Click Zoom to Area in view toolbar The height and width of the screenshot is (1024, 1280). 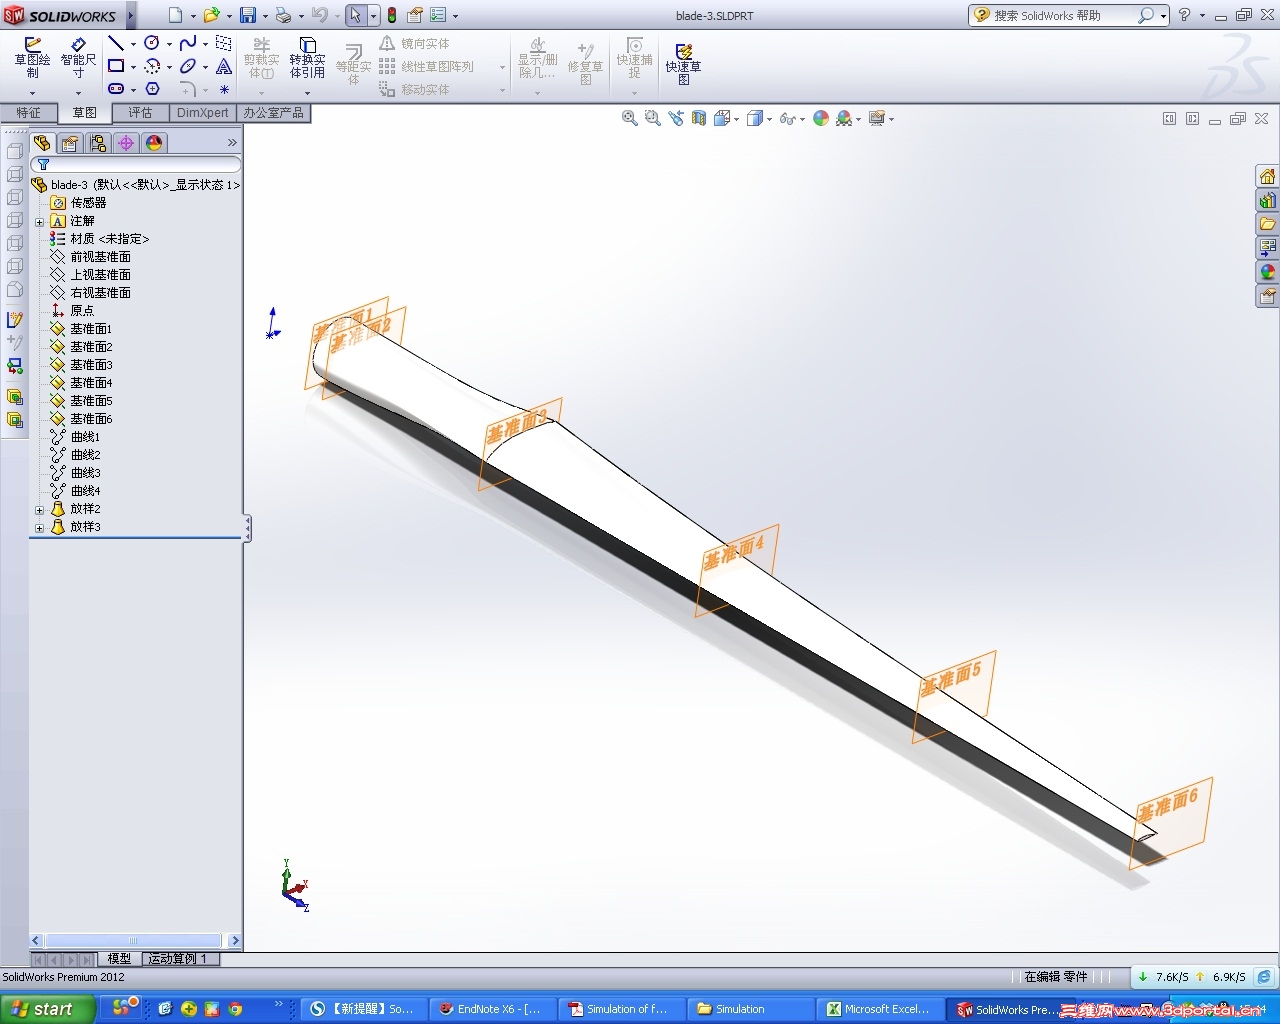[653, 118]
